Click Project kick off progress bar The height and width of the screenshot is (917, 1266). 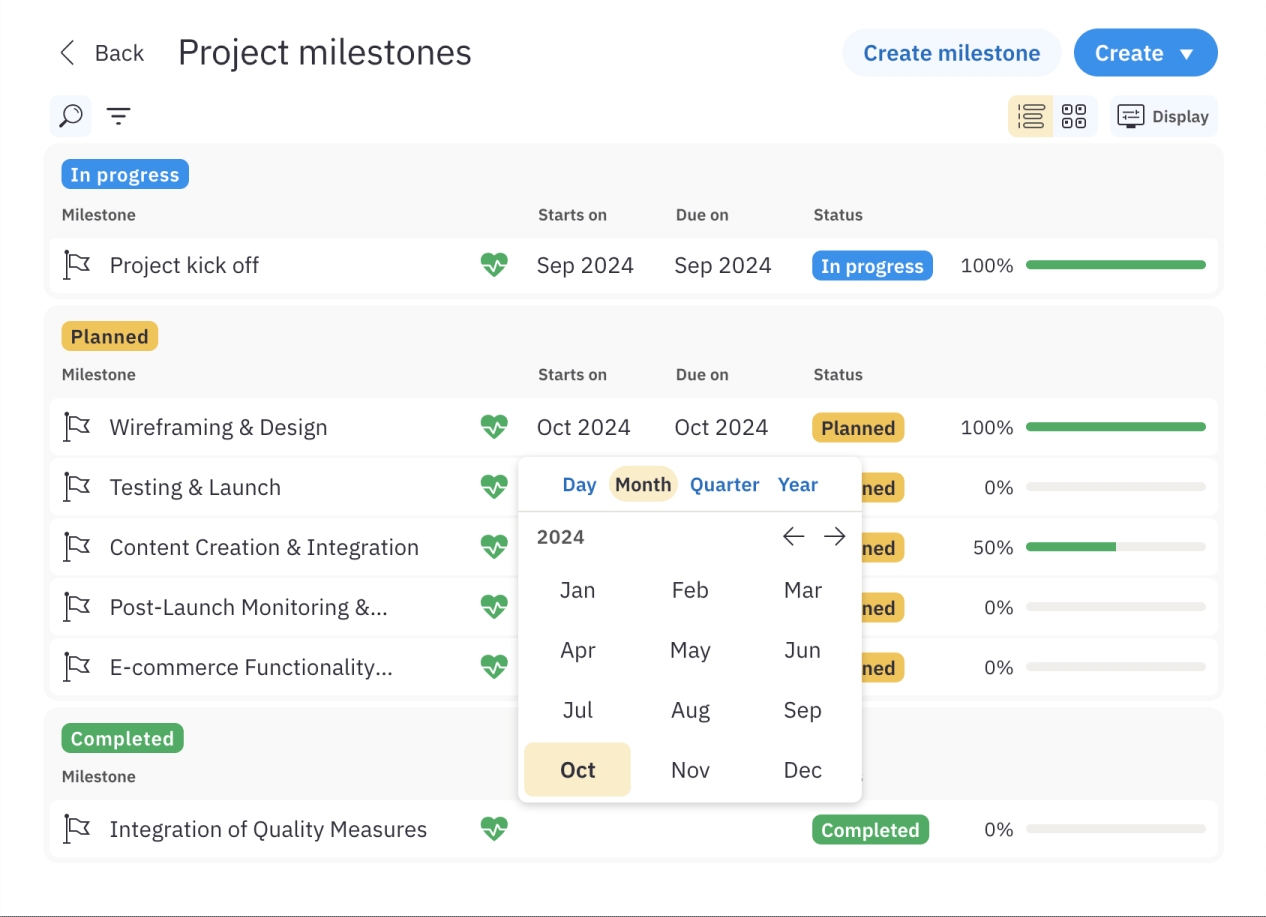coord(1116,265)
